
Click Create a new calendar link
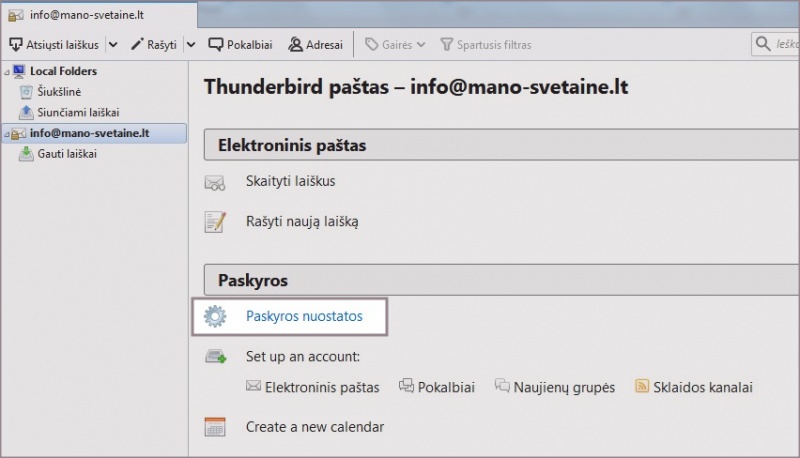315,427
